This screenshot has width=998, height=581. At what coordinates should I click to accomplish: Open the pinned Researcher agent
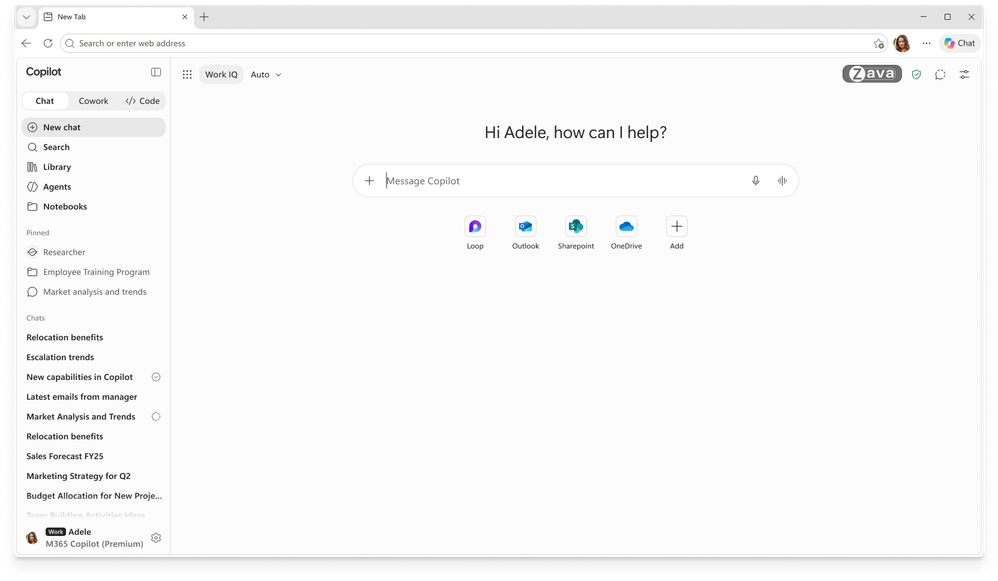[x=94, y=252]
